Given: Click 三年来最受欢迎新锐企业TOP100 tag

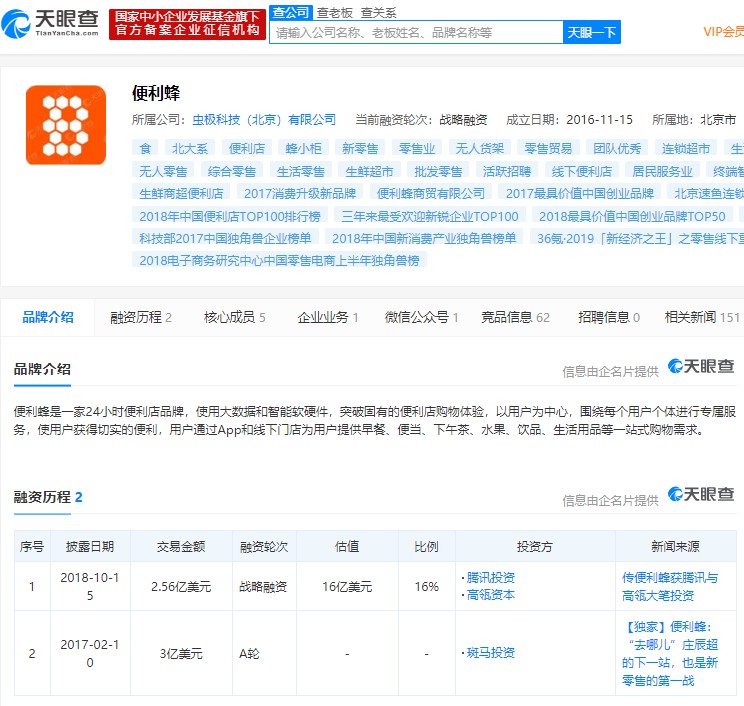Looking at the screenshot, I should click(x=430, y=216).
